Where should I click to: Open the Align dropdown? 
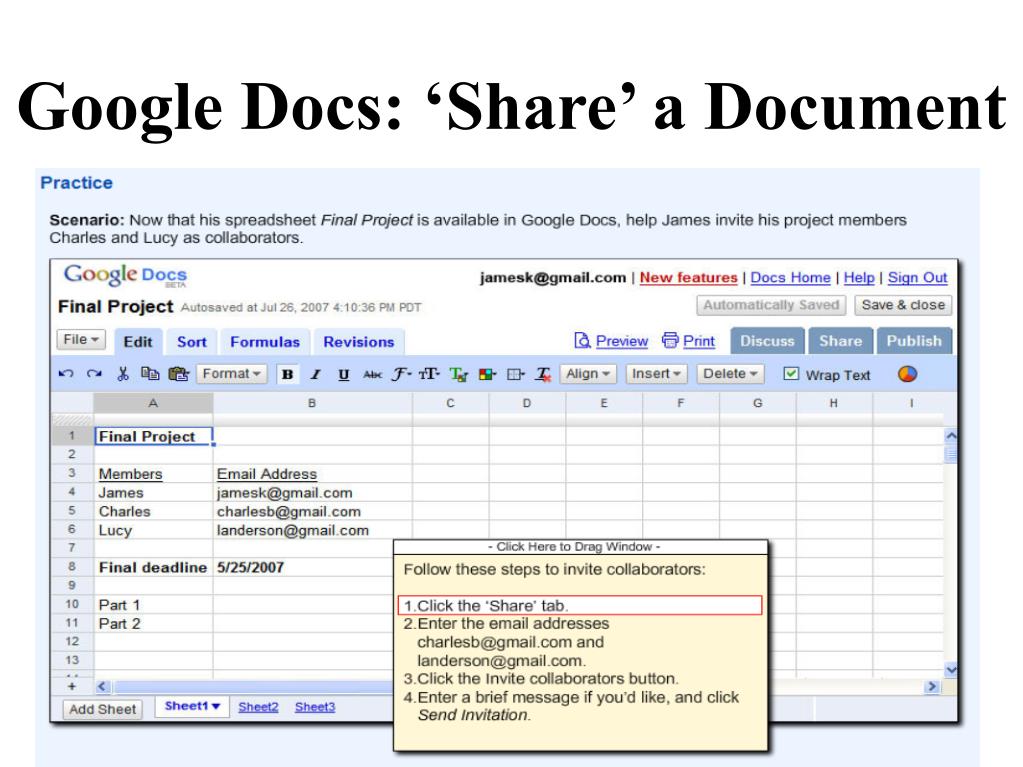pyautogui.click(x=588, y=374)
